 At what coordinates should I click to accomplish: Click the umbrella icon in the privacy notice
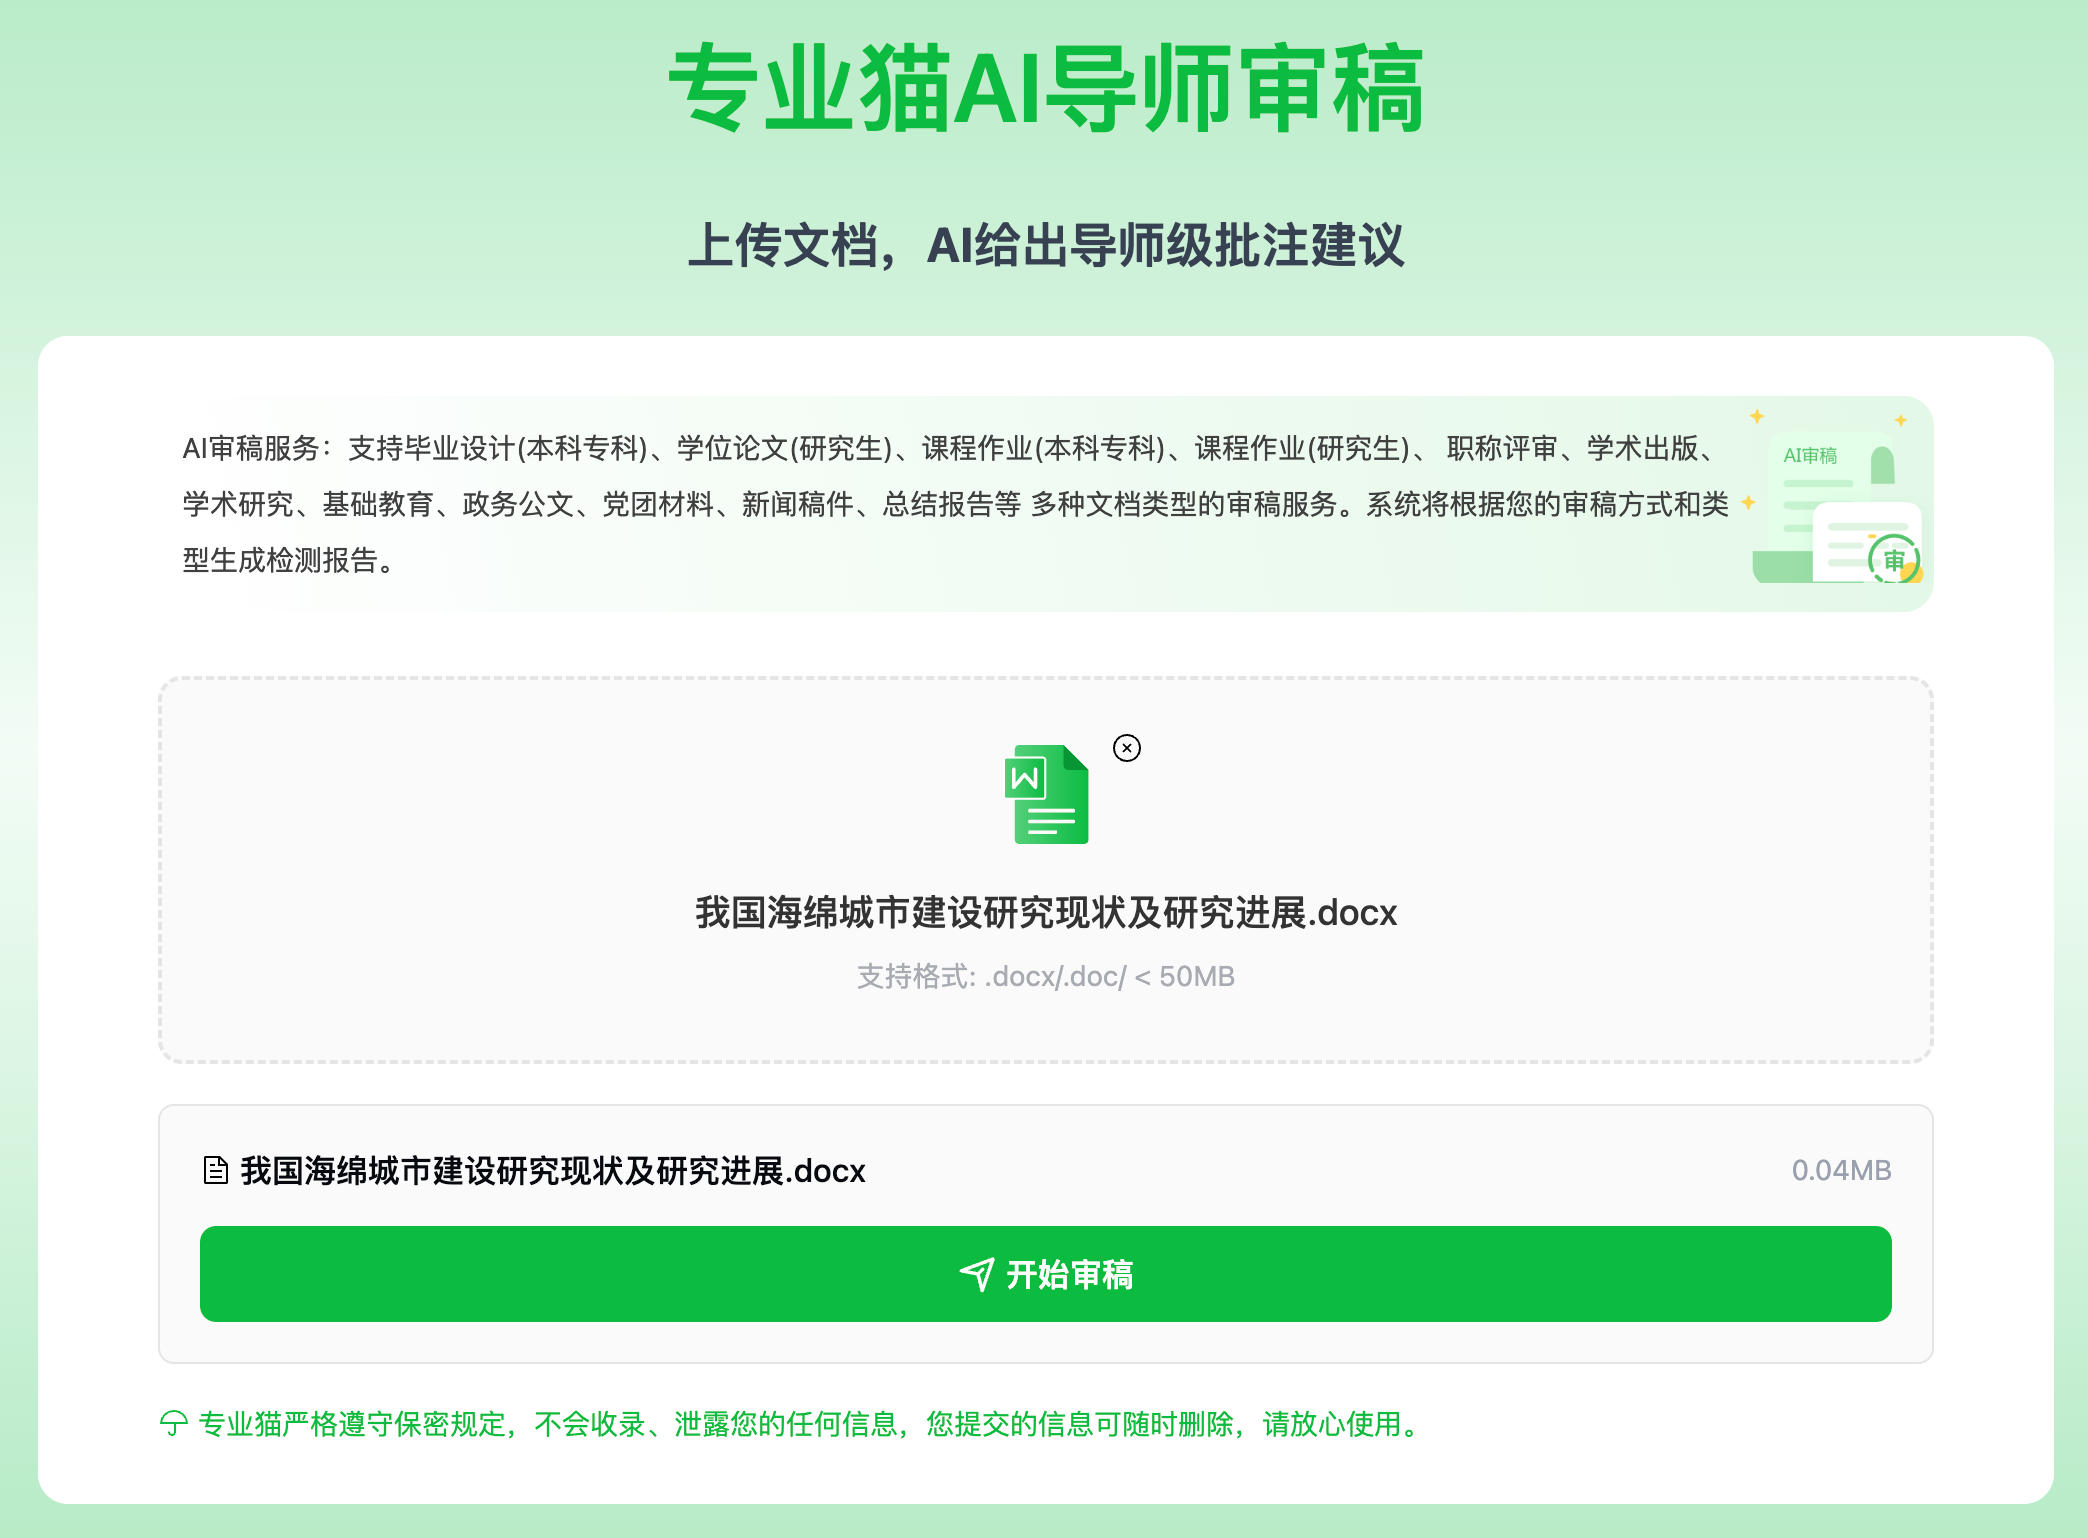click(x=174, y=1423)
